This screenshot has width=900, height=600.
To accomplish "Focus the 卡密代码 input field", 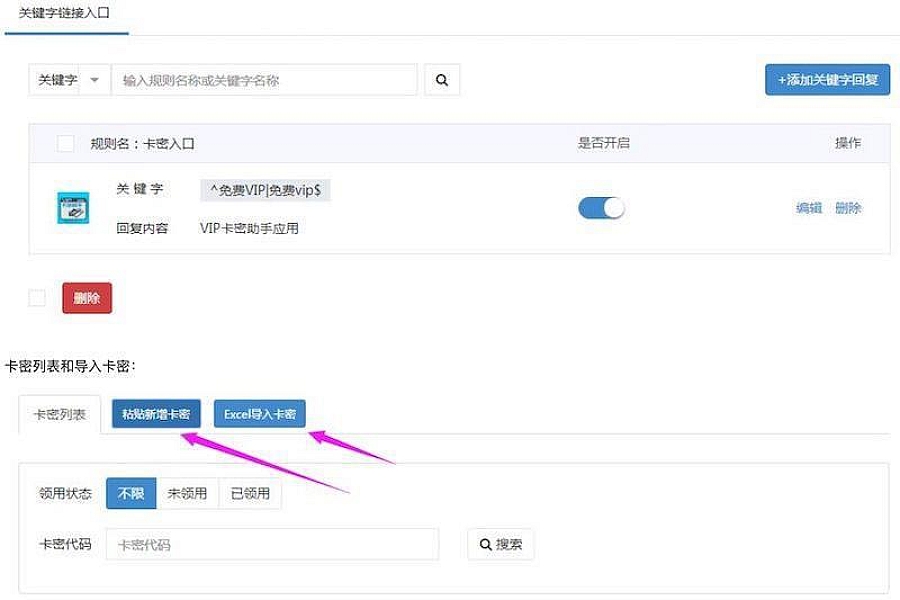I will point(272,544).
